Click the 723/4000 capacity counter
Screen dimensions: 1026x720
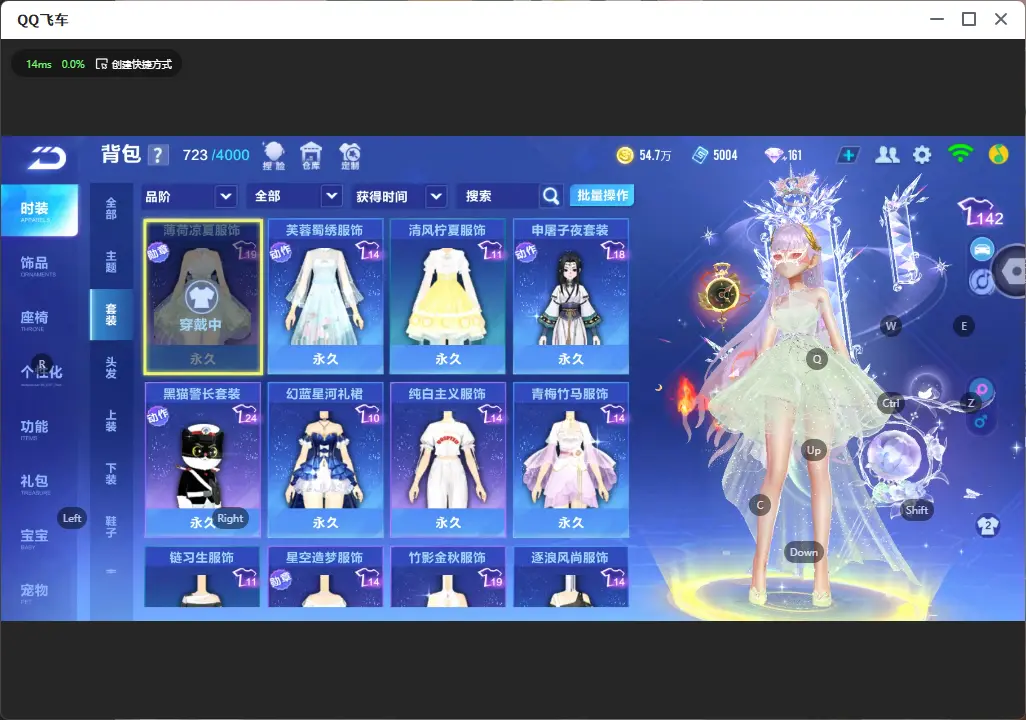click(216, 155)
